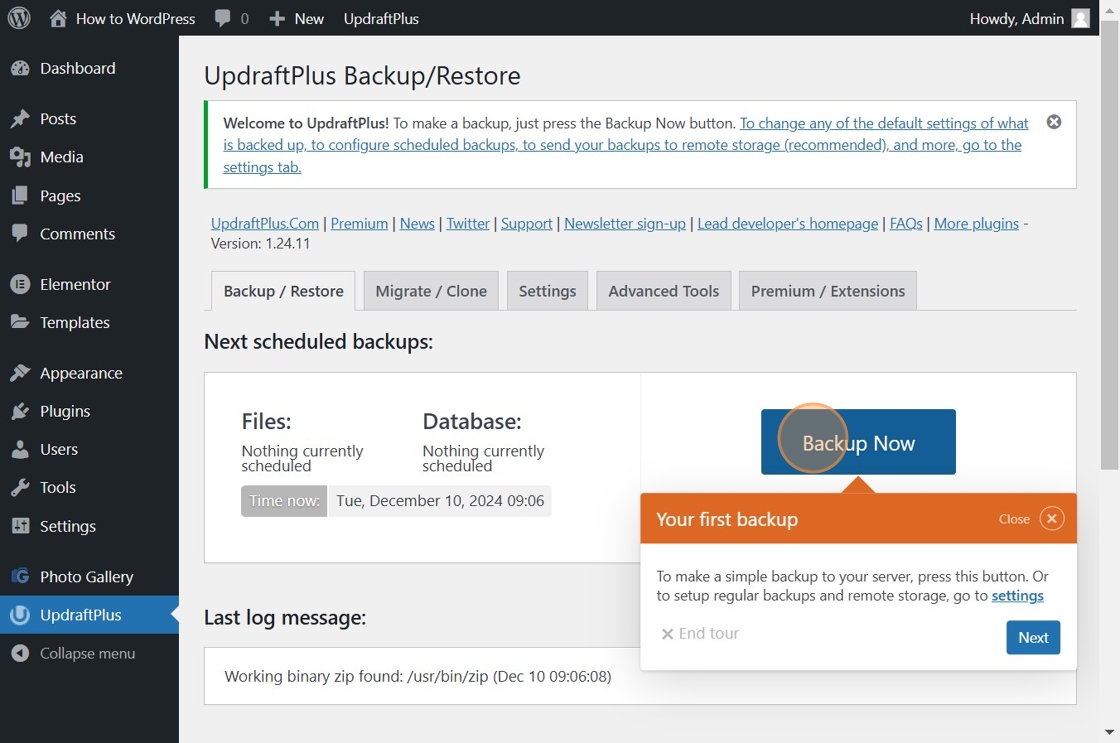Select the Backup / Restore tab
The width and height of the screenshot is (1120, 743).
point(283,291)
